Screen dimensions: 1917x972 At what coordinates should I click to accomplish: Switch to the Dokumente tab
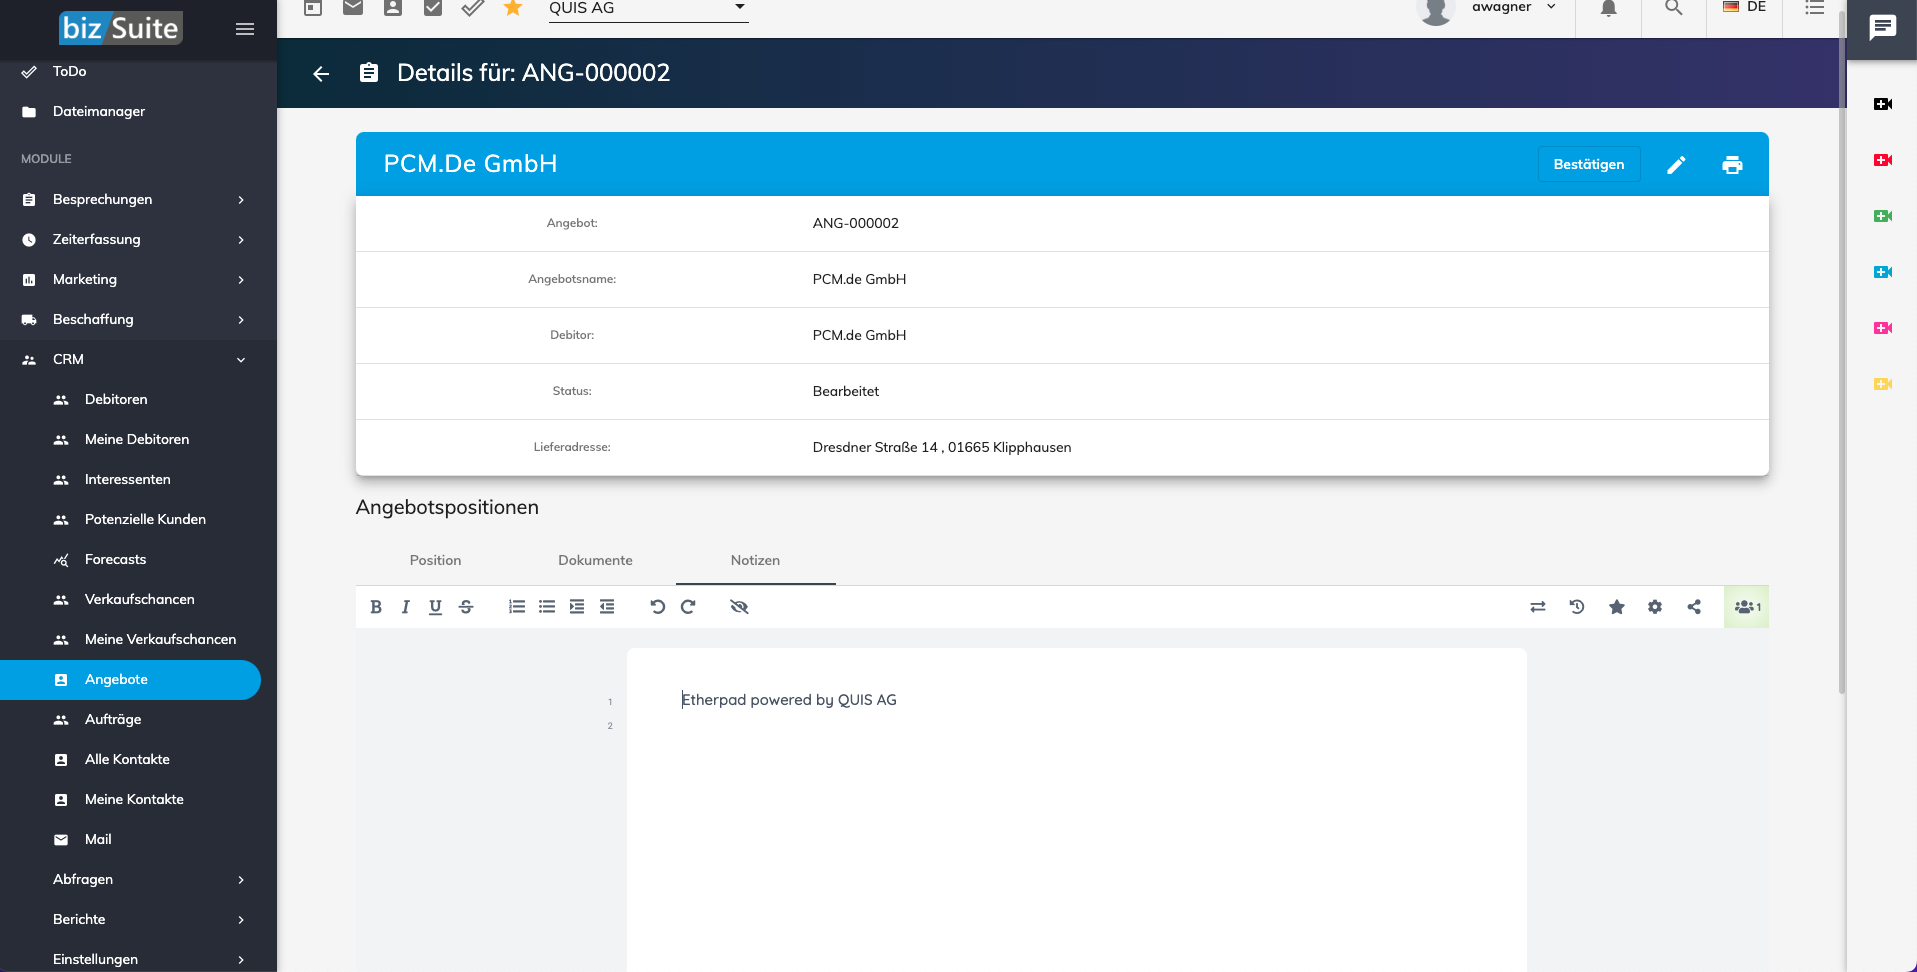pos(595,560)
